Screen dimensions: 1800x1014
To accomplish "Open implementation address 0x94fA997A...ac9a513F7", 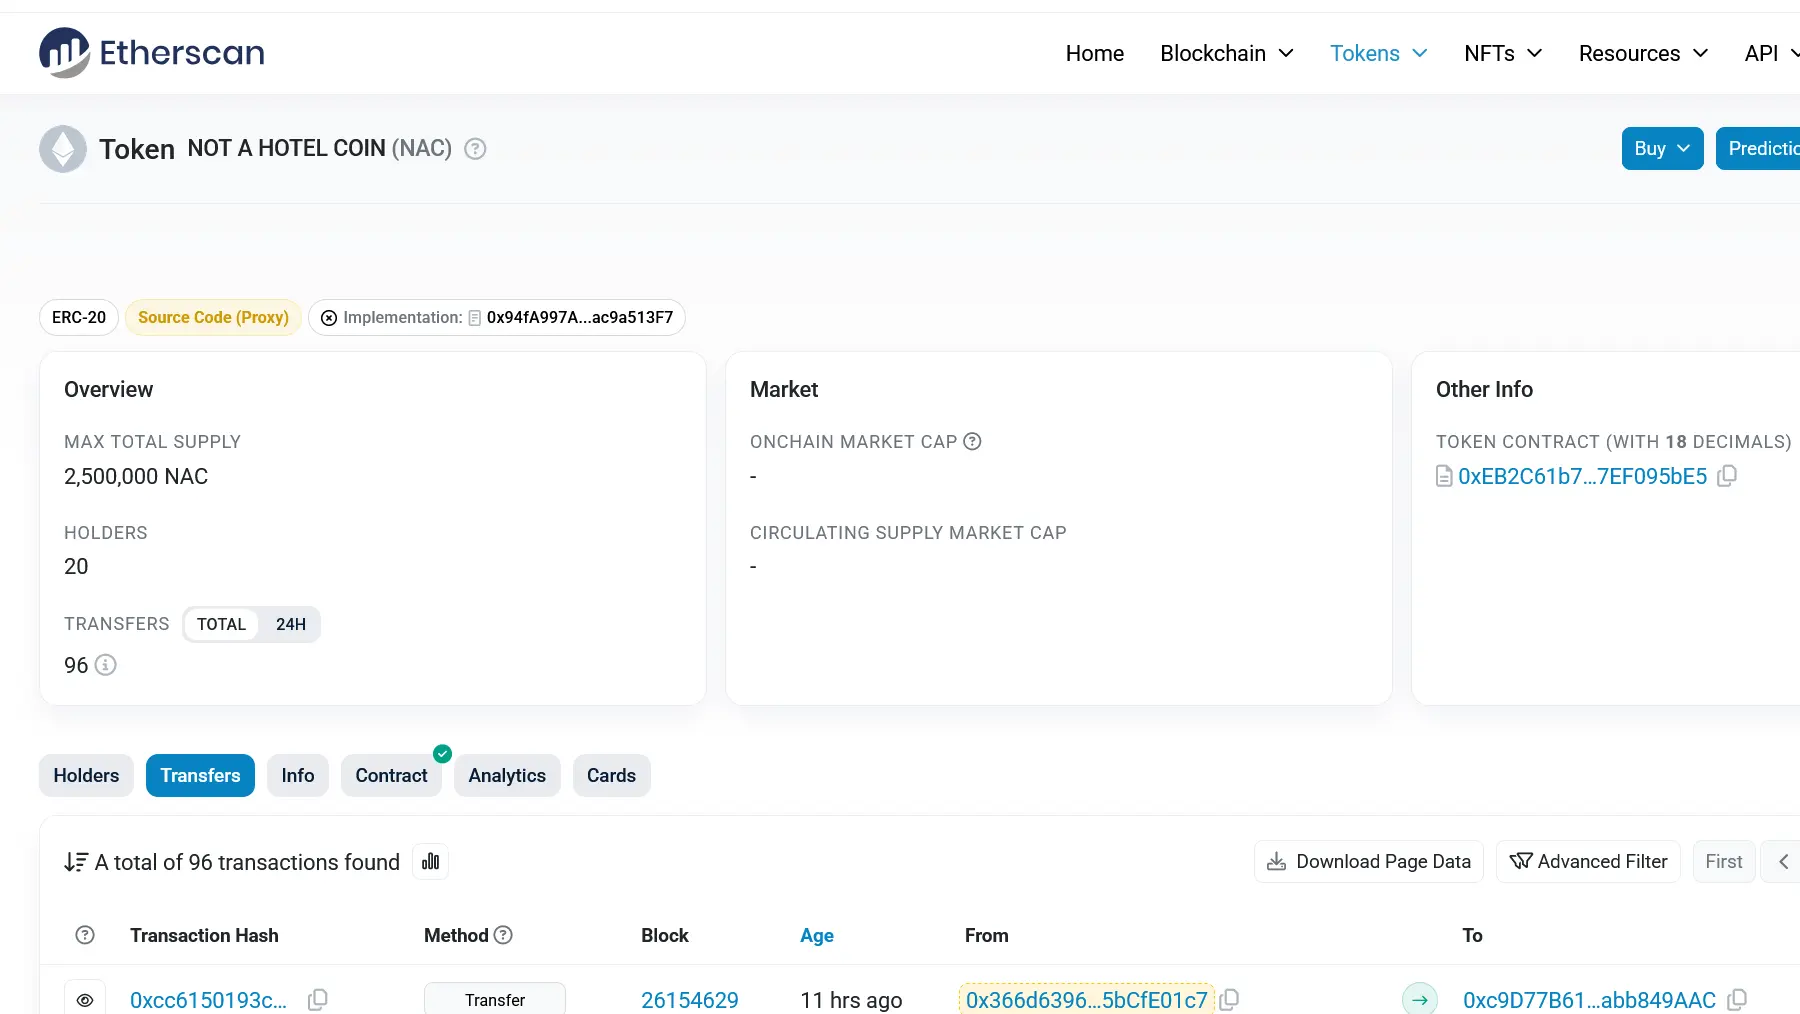I will point(580,318).
